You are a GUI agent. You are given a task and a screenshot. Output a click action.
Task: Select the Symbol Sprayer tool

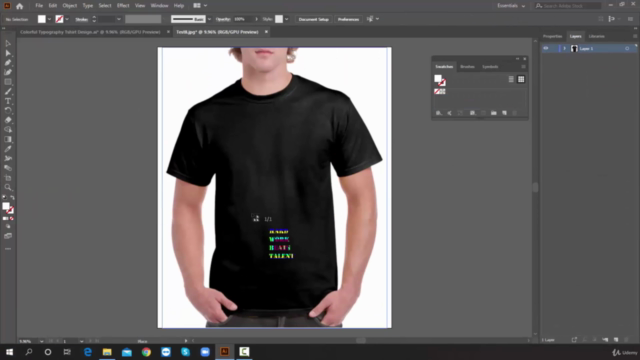(x=8, y=158)
